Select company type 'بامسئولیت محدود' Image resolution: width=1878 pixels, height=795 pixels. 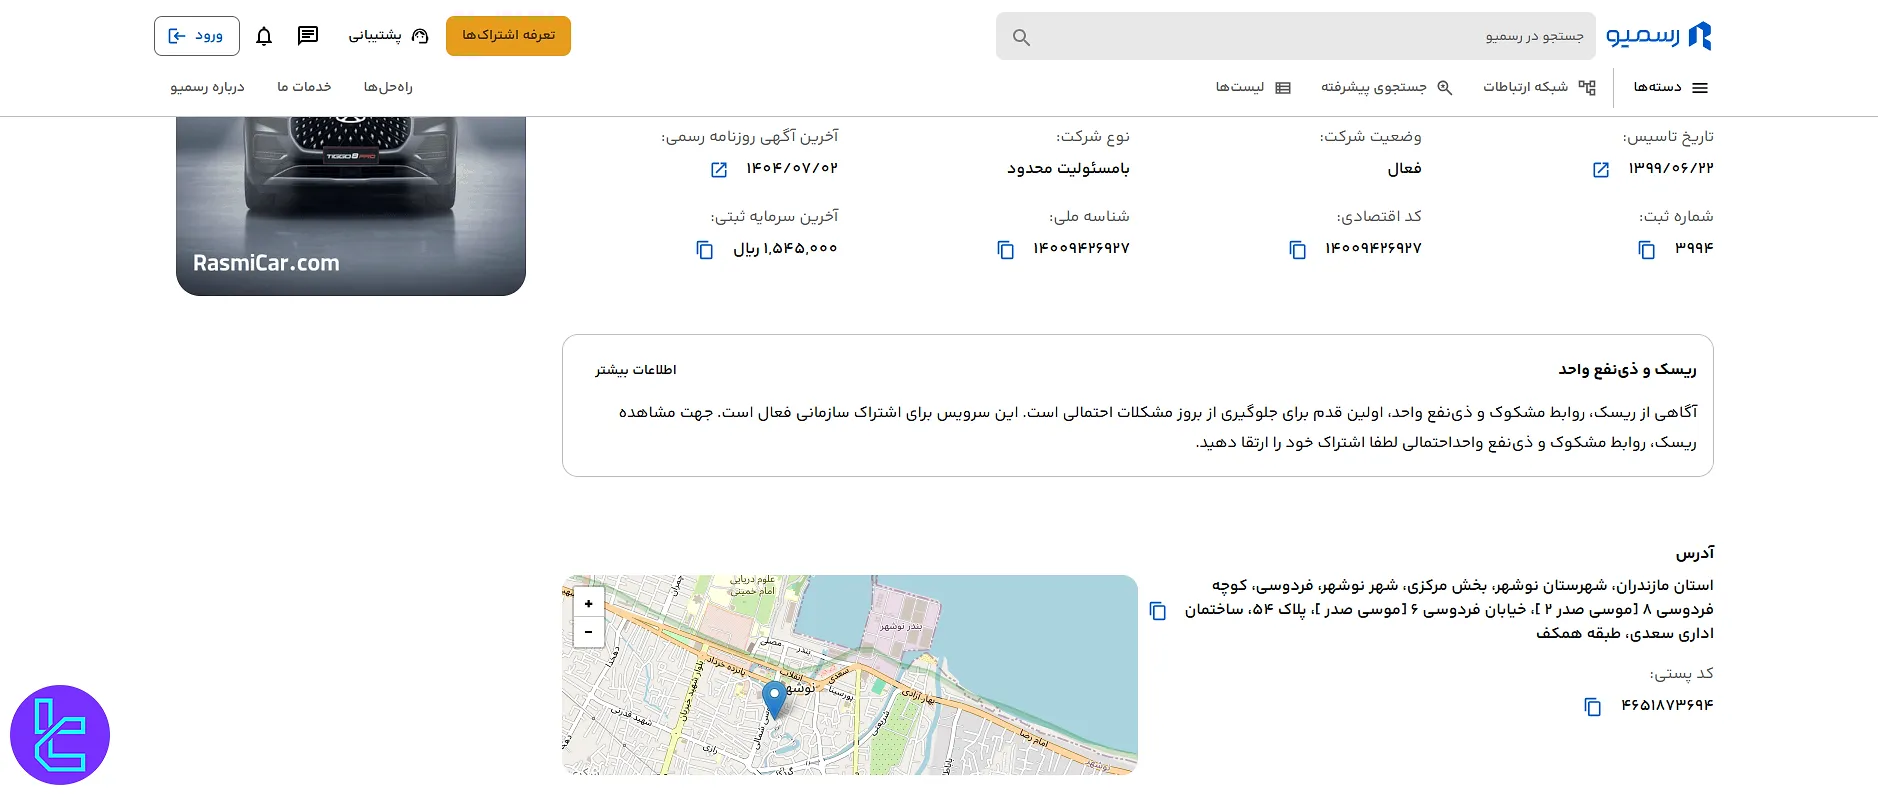pos(1068,168)
